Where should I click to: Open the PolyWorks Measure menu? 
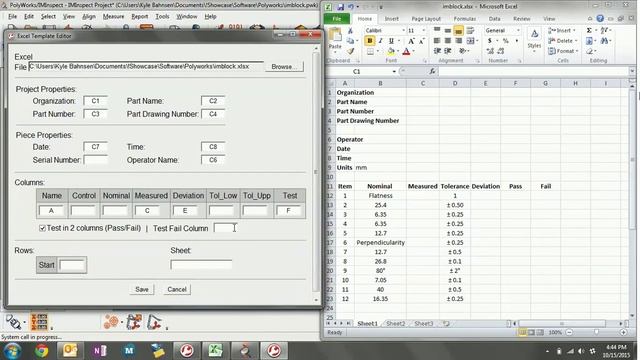(x=113, y=16)
